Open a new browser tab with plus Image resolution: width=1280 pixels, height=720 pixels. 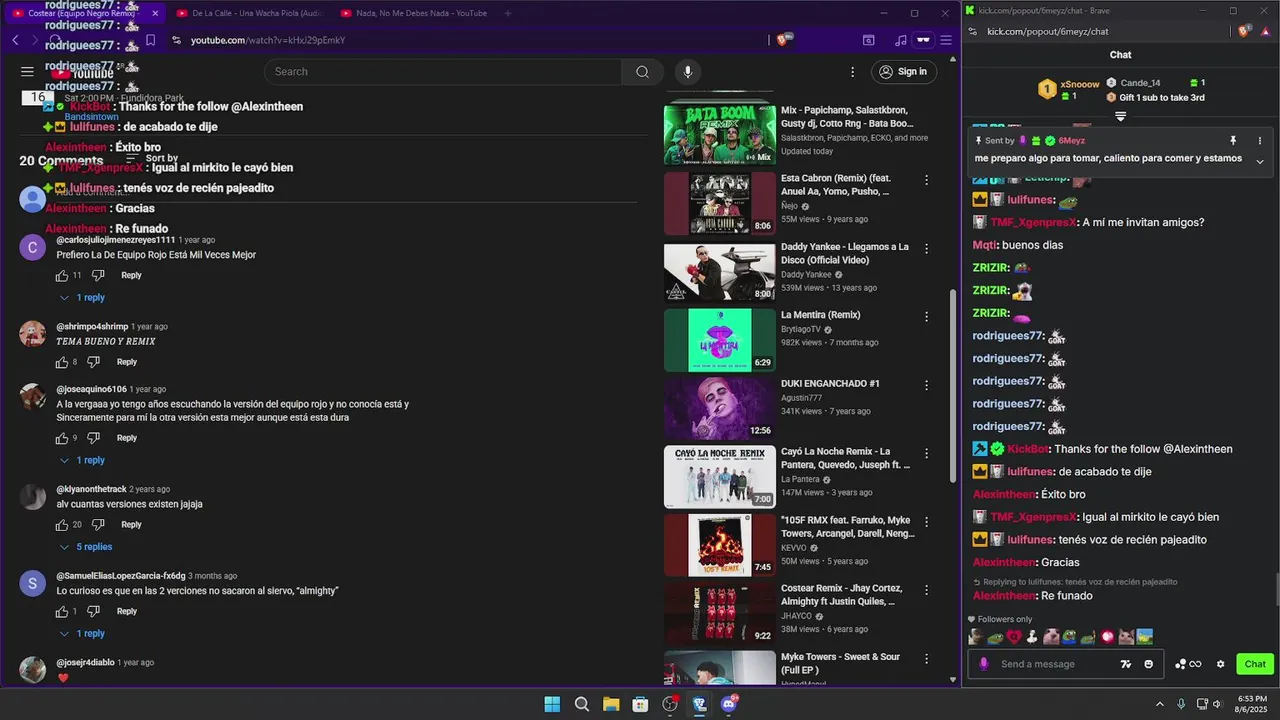point(508,13)
